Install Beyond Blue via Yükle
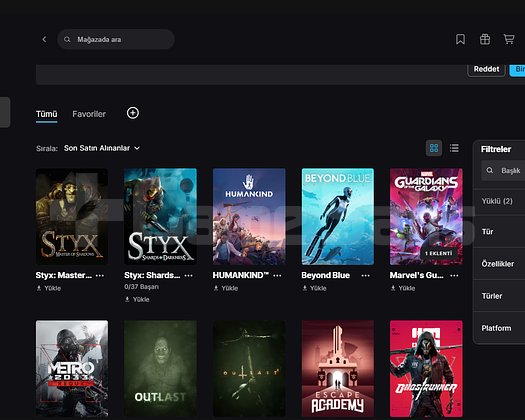Screen dimensions: 525x420 pyautogui.click(x=314, y=288)
